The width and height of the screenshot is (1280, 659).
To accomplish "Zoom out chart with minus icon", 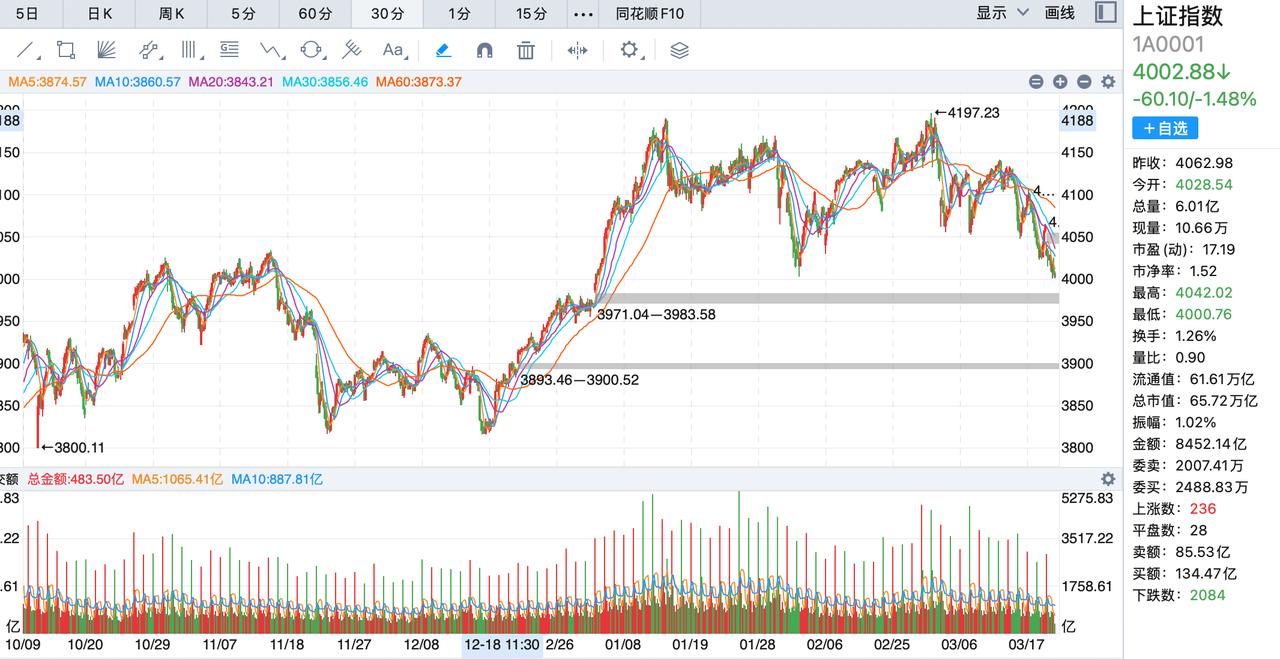I will click(x=1083, y=82).
